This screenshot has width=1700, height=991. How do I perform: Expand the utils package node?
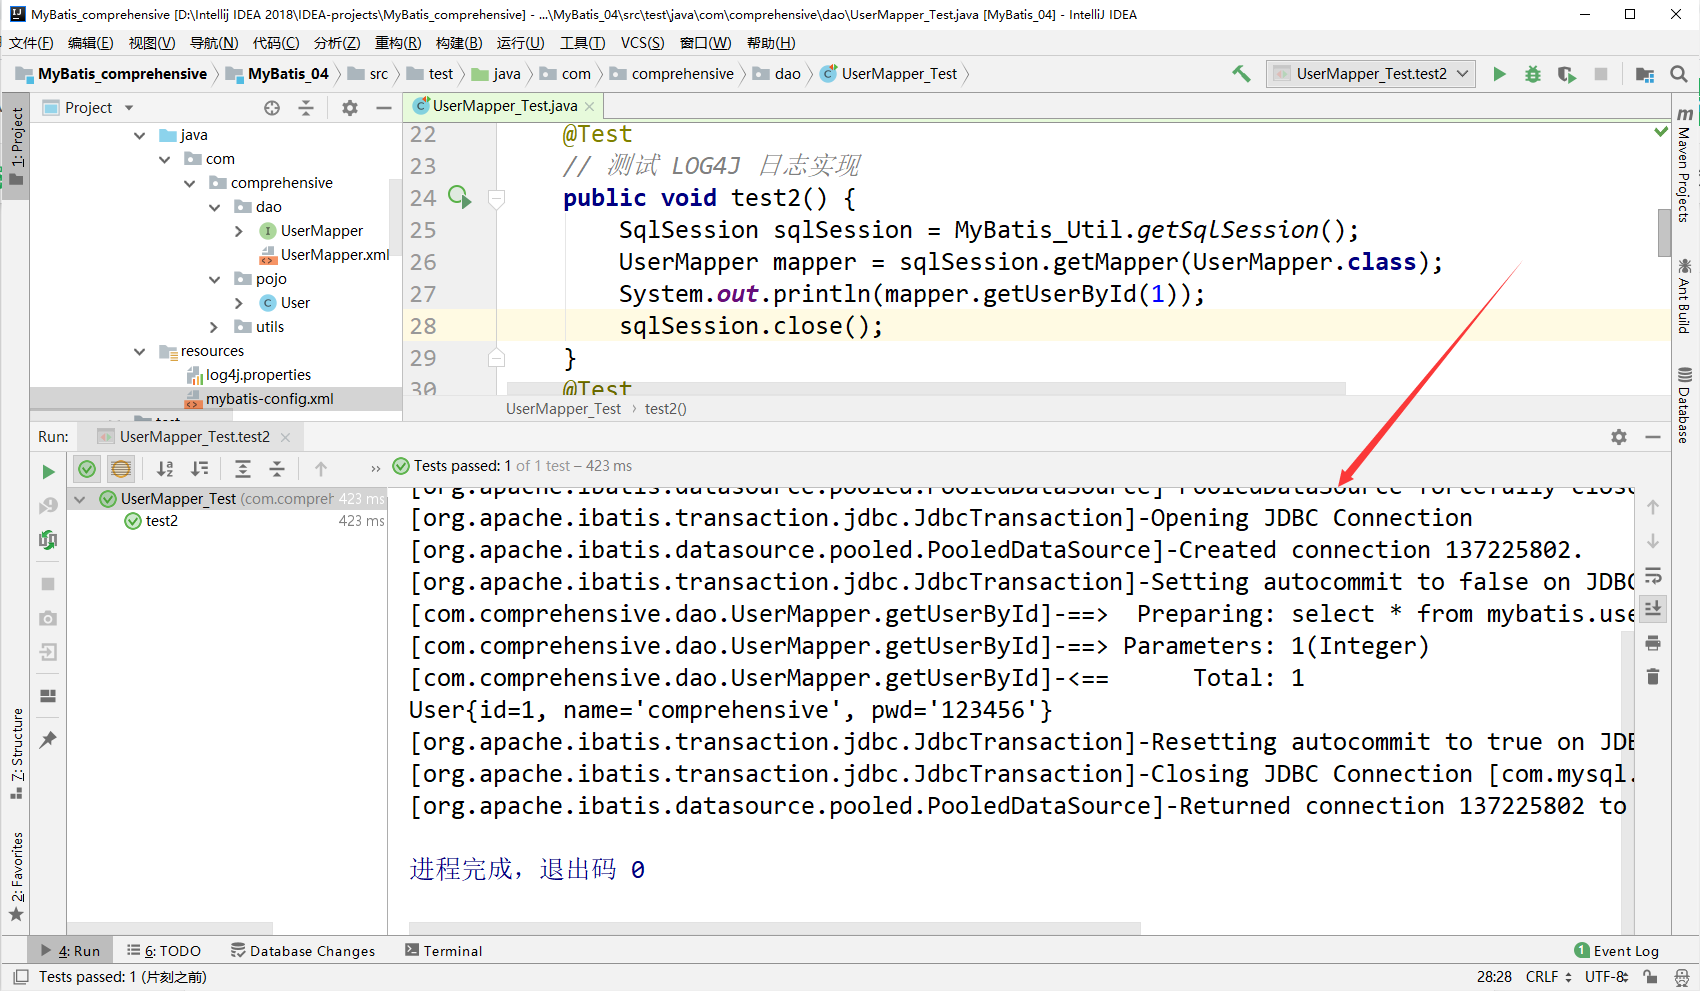coord(214,327)
